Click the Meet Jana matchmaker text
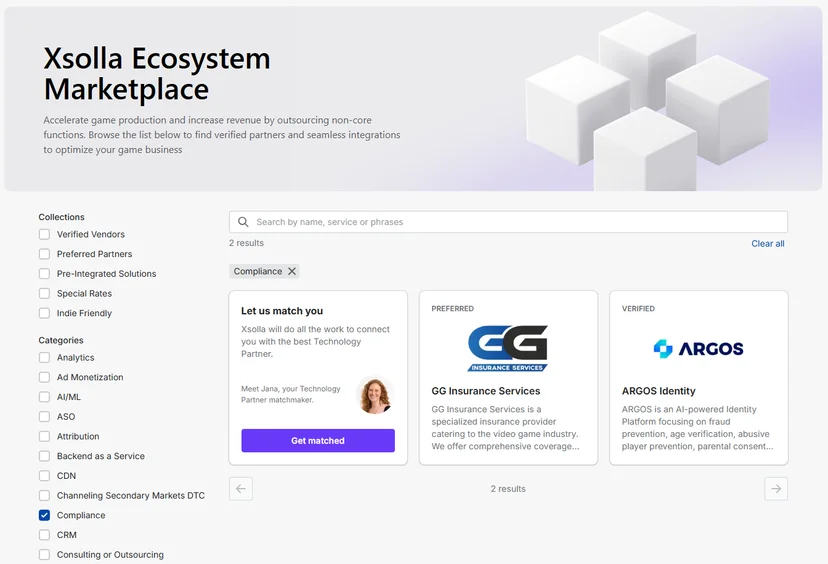The height and width of the screenshot is (564, 828). pos(291,394)
